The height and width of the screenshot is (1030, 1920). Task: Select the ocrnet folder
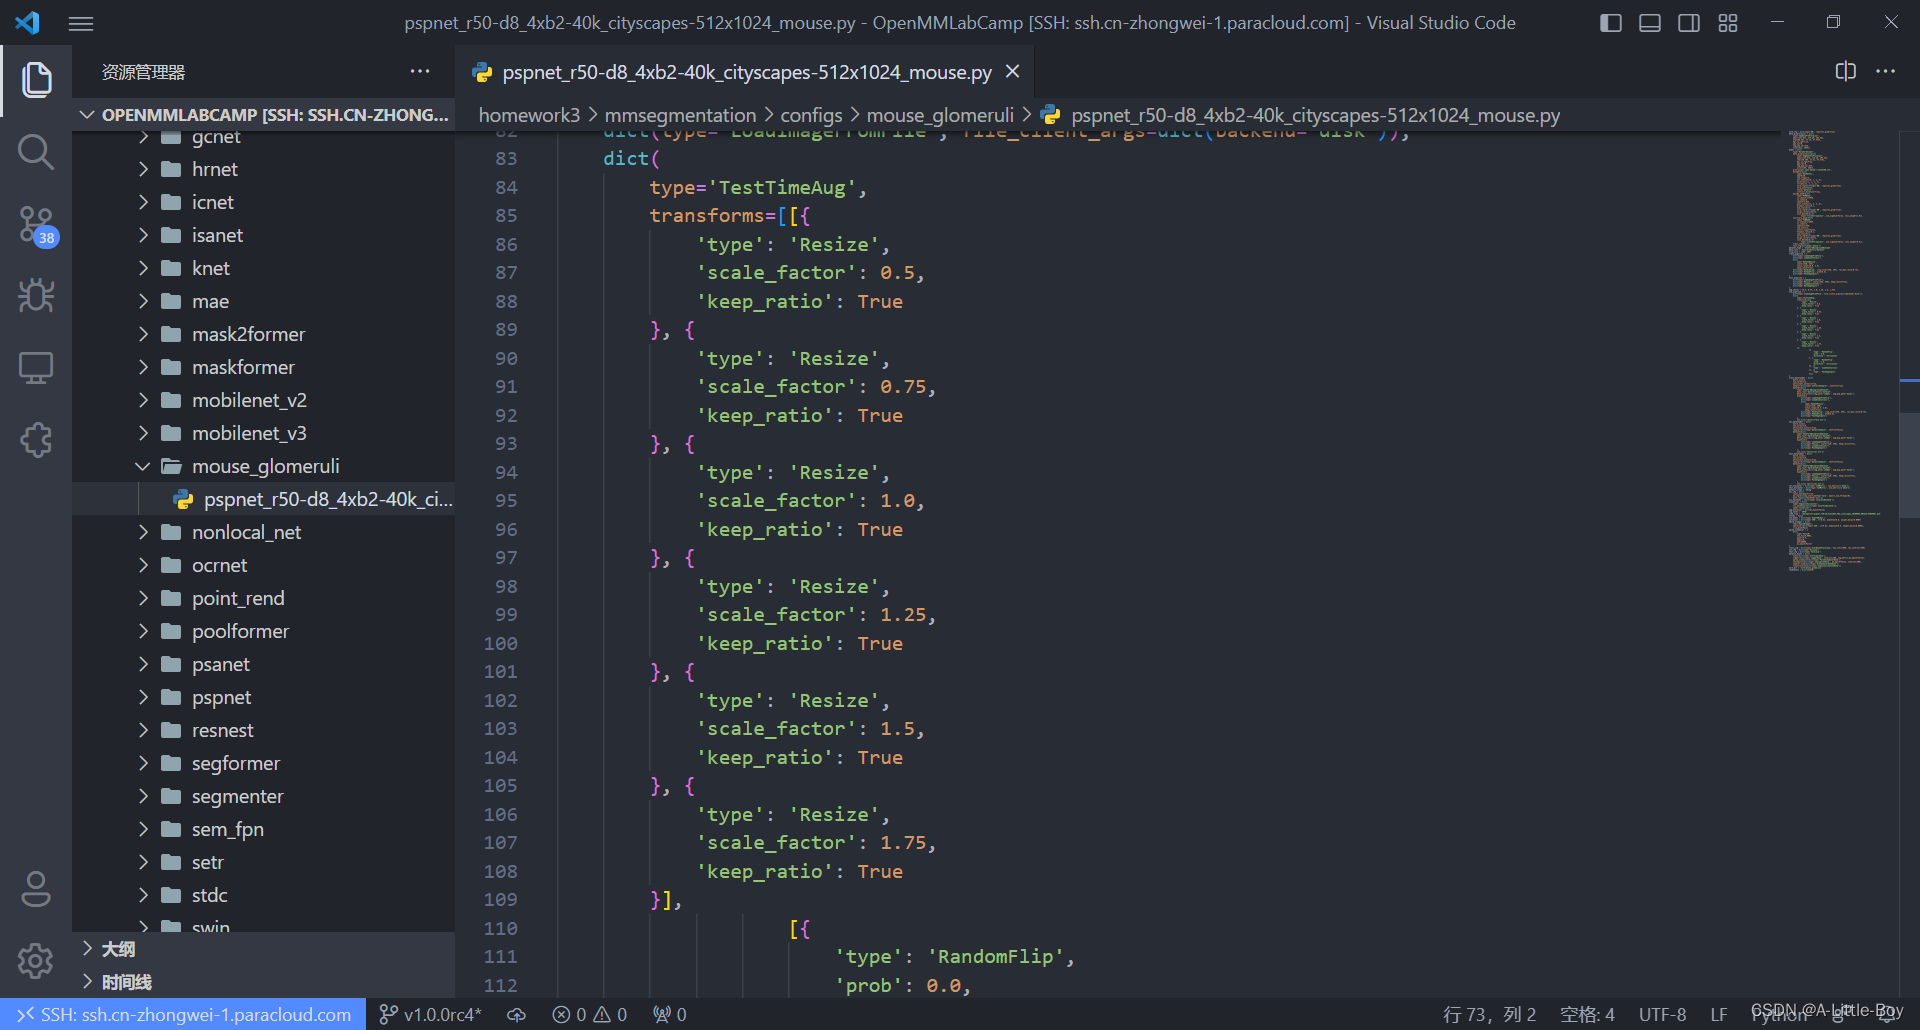point(264,565)
